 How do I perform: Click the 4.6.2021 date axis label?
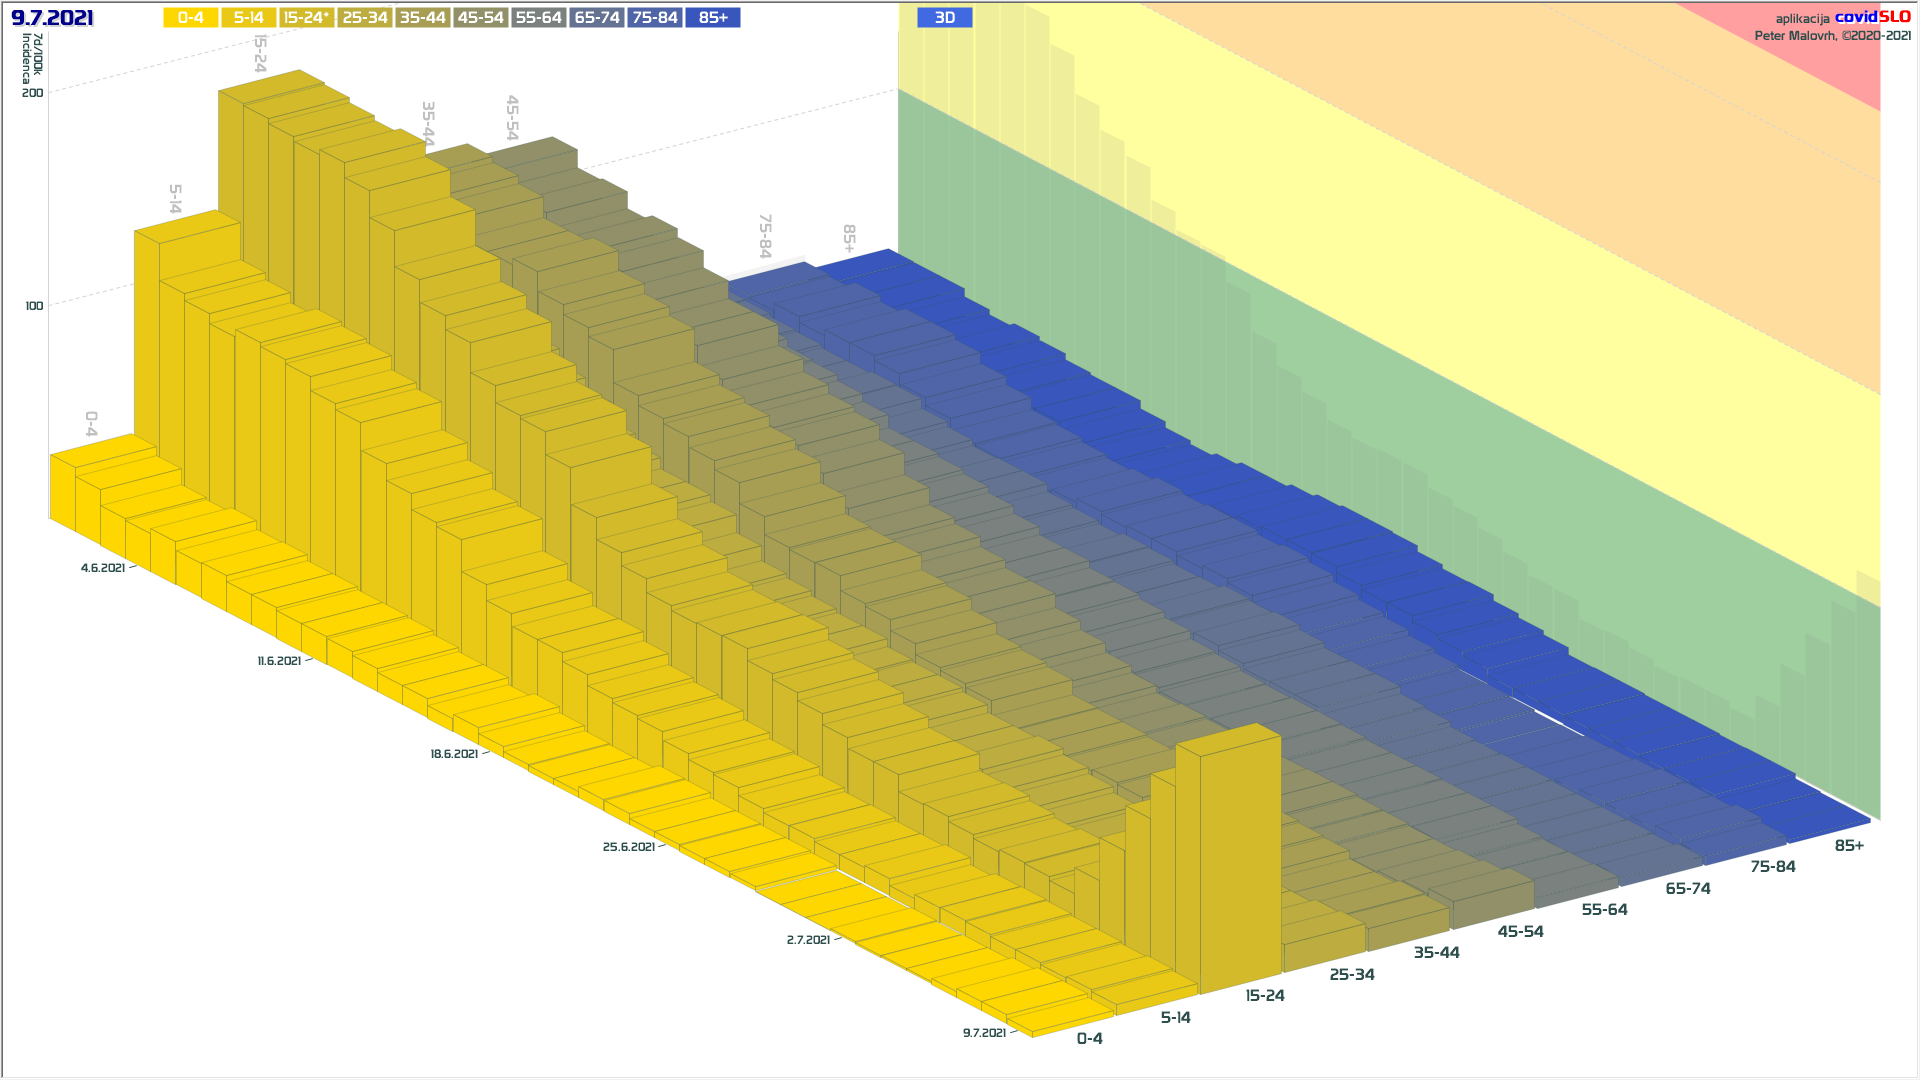tap(103, 568)
